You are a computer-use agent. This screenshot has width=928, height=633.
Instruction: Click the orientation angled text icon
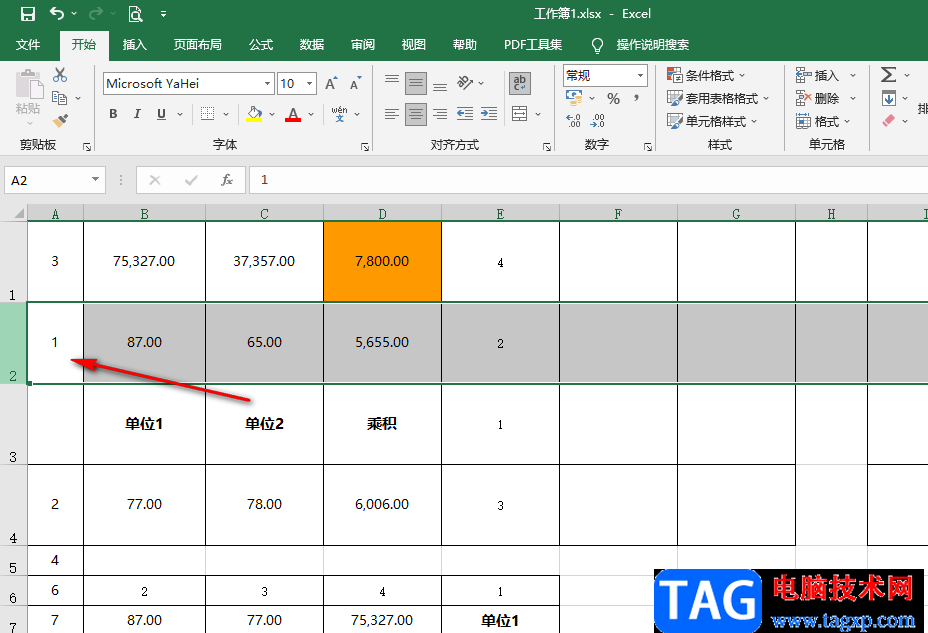465,83
